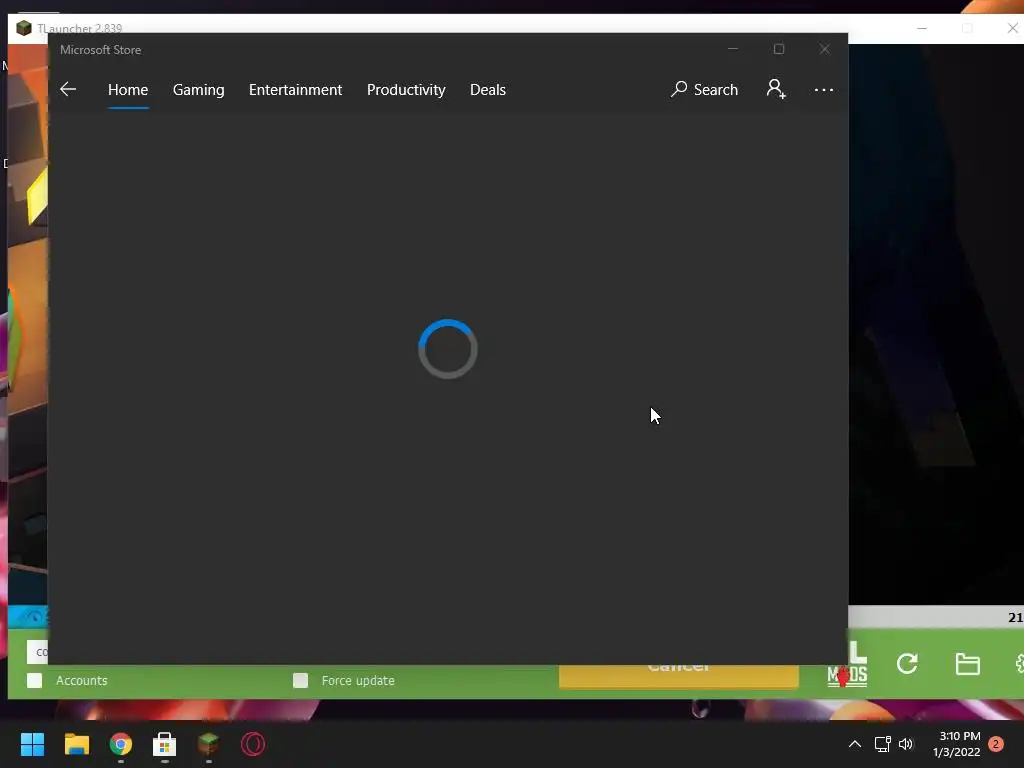Click the yellow Cancel button in TLauncher

tap(679, 676)
